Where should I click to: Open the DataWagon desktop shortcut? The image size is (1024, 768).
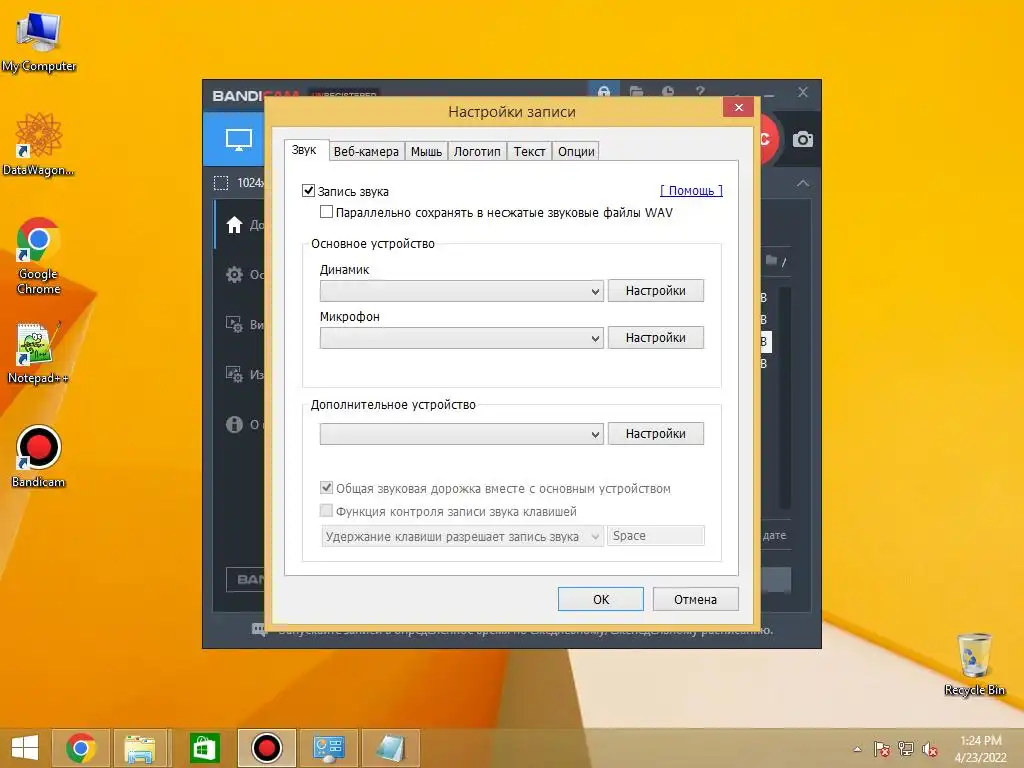click(x=39, y=144)
